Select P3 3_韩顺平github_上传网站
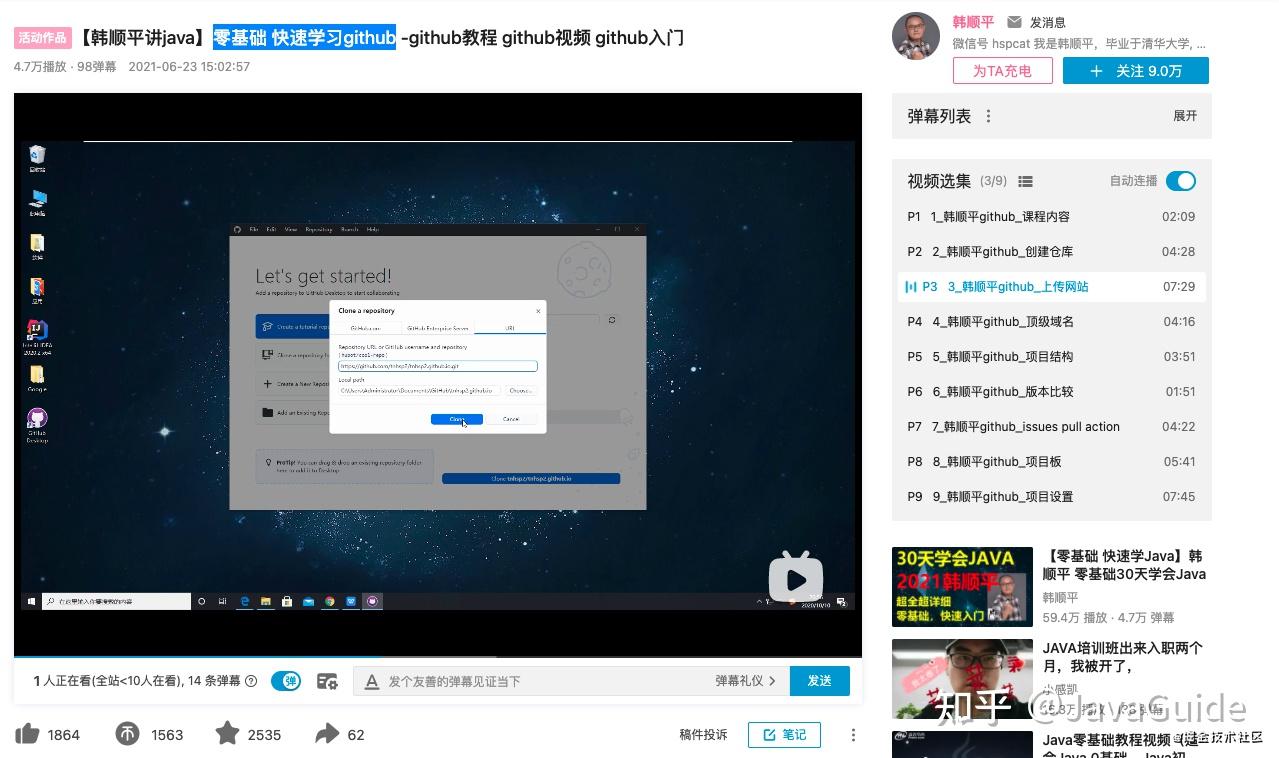Screen dimensions: 1279x758 pos(1051,286)
